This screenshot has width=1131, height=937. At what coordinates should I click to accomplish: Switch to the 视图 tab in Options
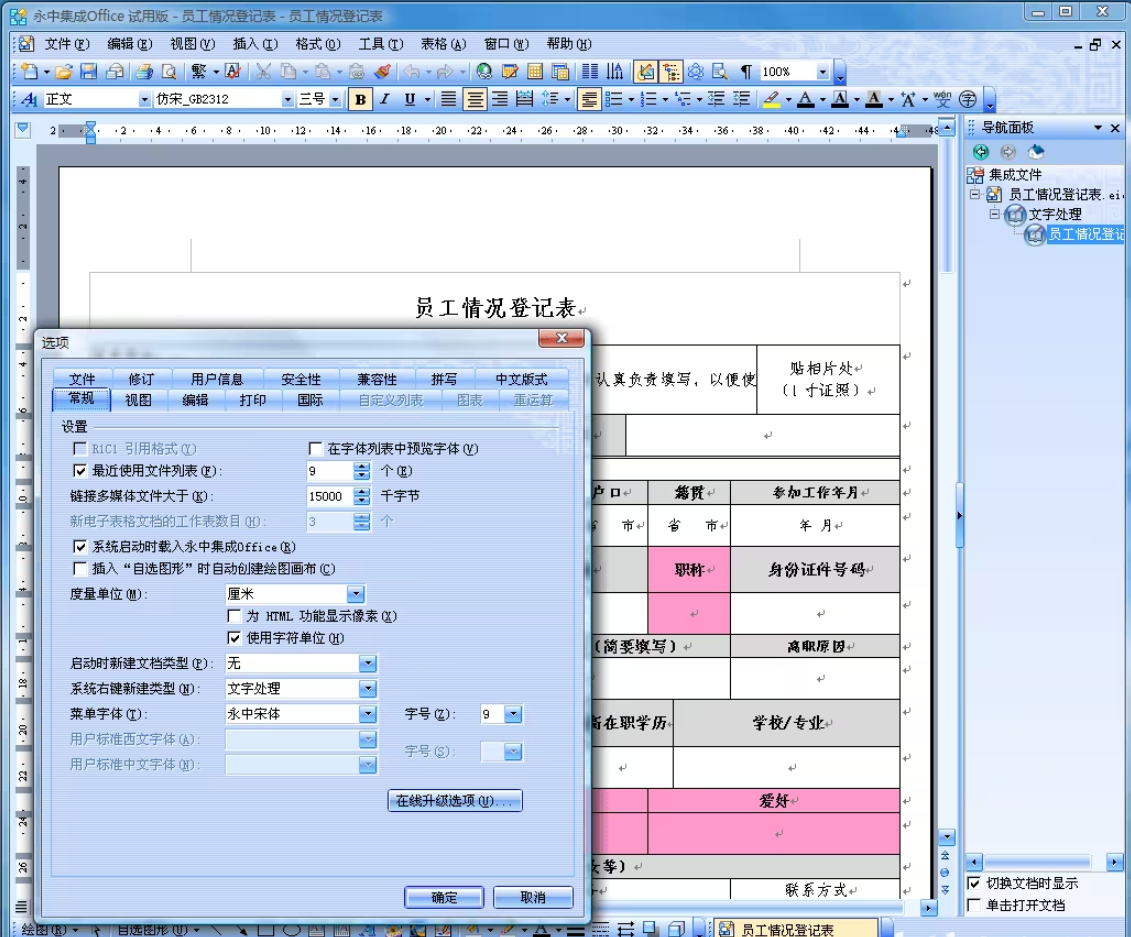tap(138, 400)
